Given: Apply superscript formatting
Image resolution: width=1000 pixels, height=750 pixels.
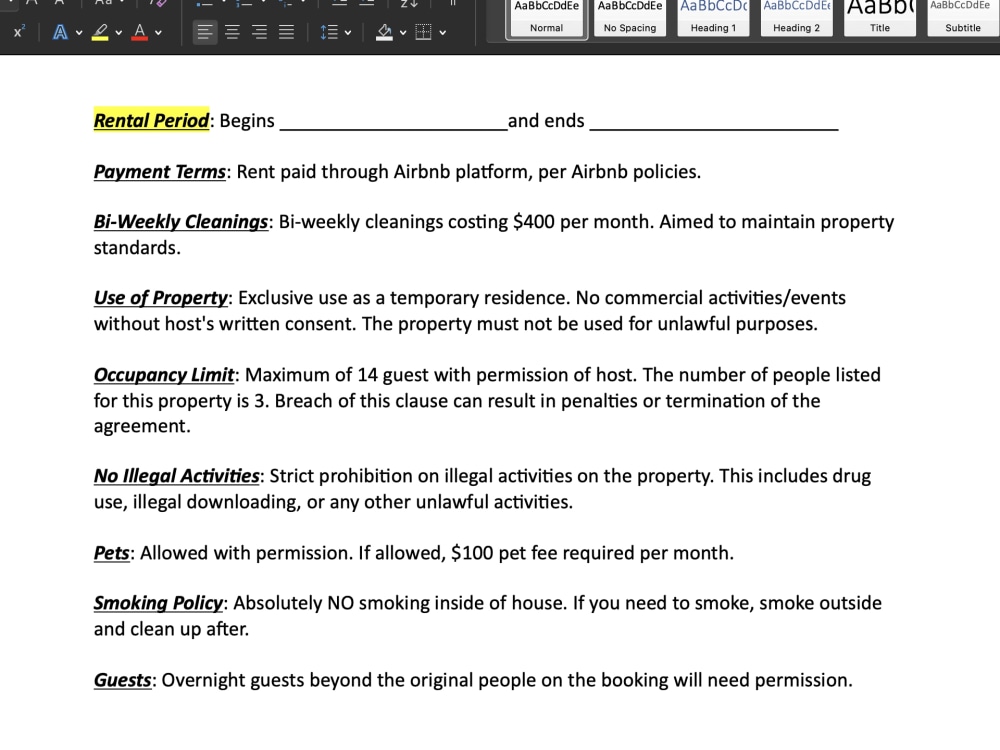Looking at the screenshot, I should (18, 32).
